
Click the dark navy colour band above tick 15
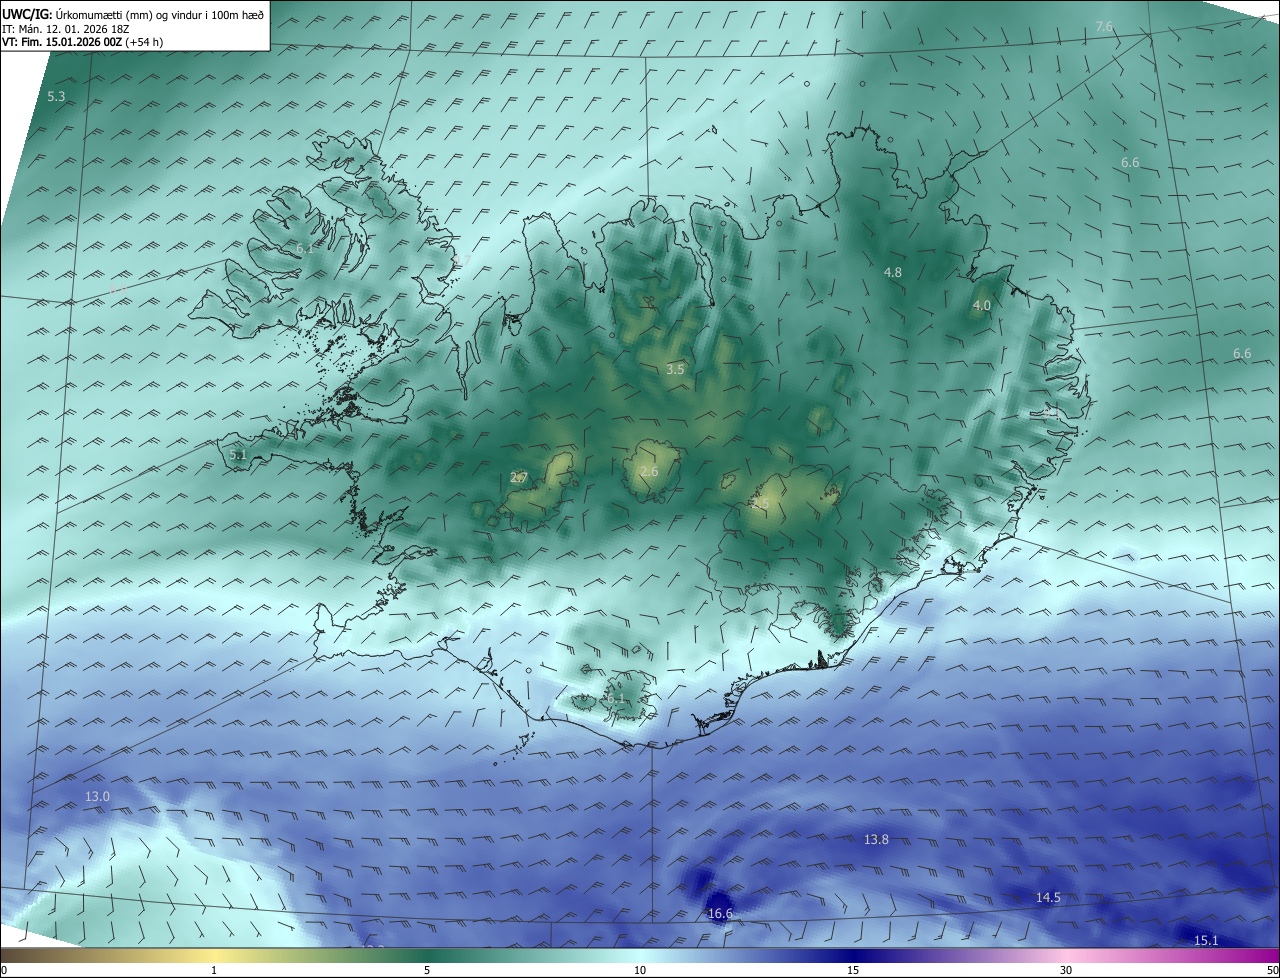coord(853,955)
